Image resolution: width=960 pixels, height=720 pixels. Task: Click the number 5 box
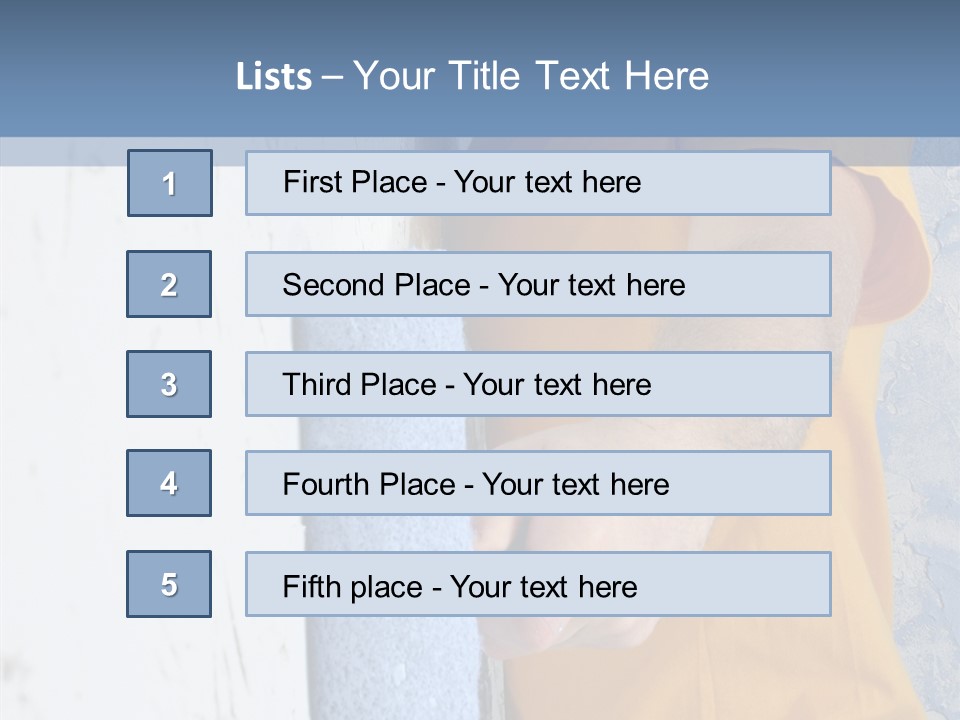point(169,584)
